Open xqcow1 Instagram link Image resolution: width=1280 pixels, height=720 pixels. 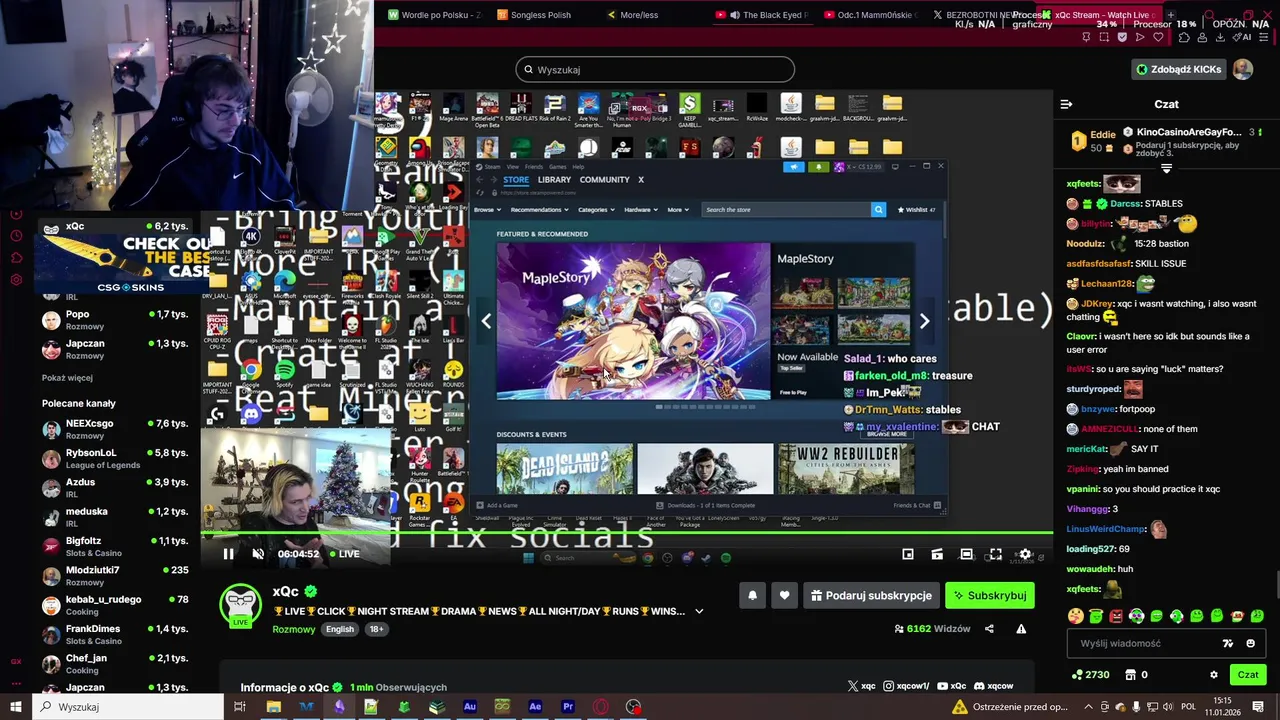coord(906,686)
